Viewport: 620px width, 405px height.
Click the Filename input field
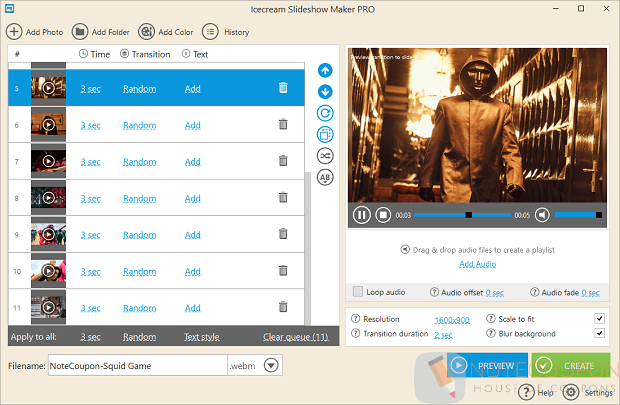coord(138,365)
